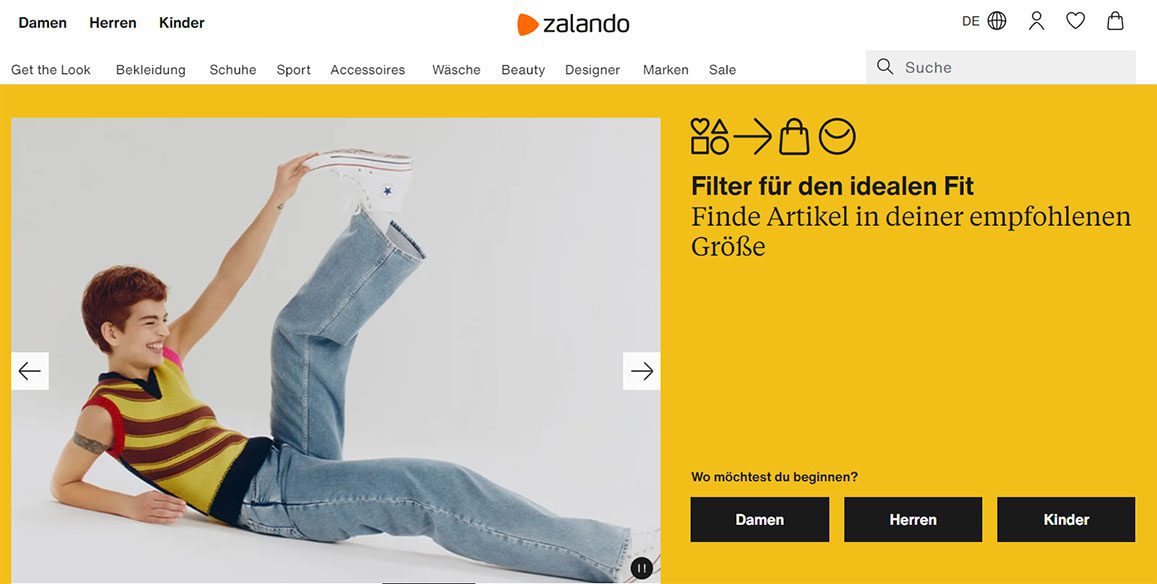1157x584 pixels.
Task: Open the wishlist heart icon
Action: 1075,21
